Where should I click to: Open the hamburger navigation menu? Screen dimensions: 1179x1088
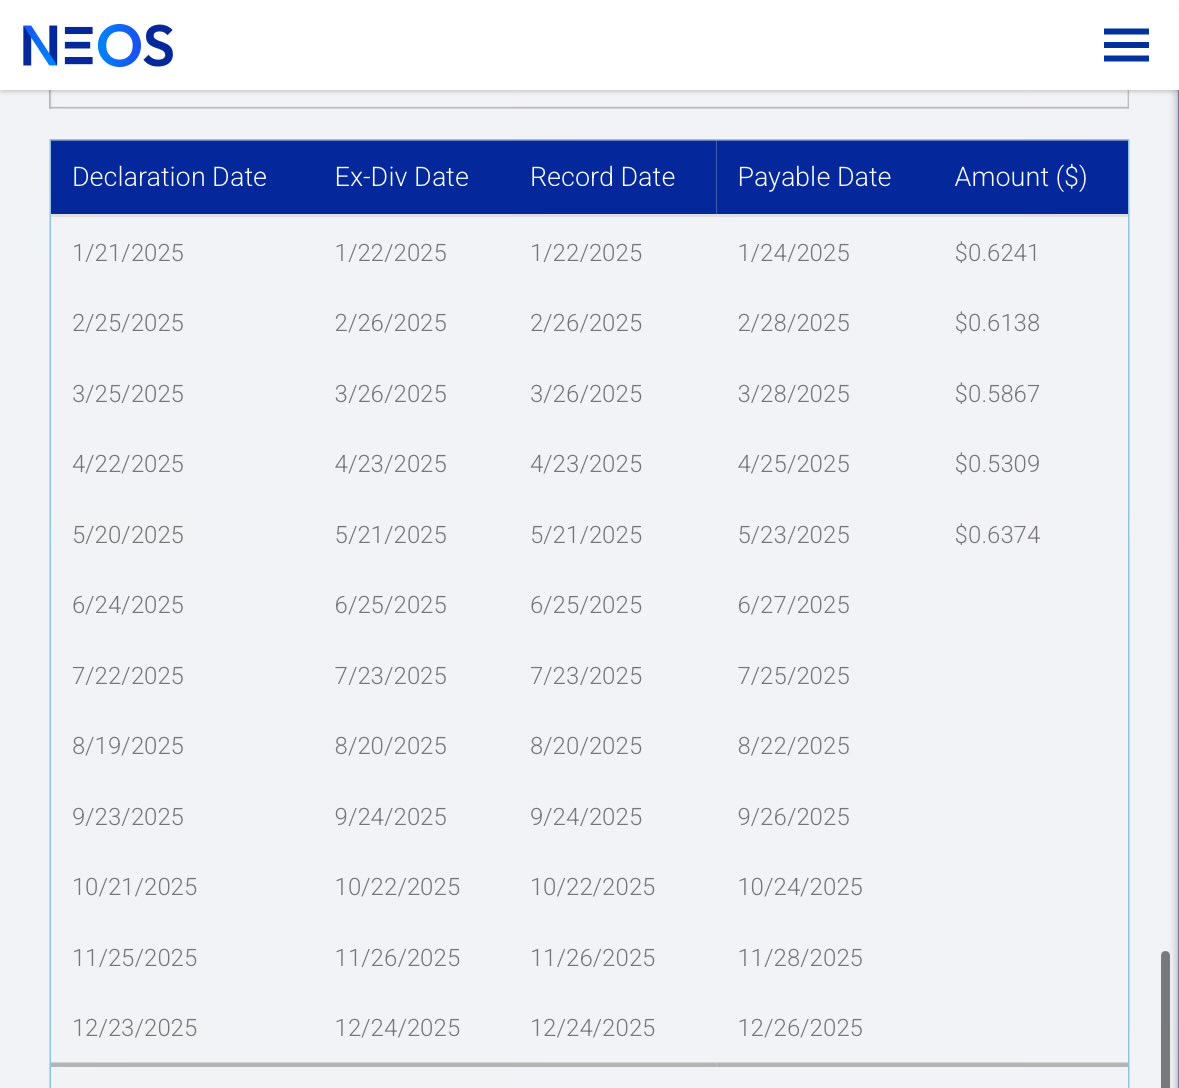(x=1126, y=45)
